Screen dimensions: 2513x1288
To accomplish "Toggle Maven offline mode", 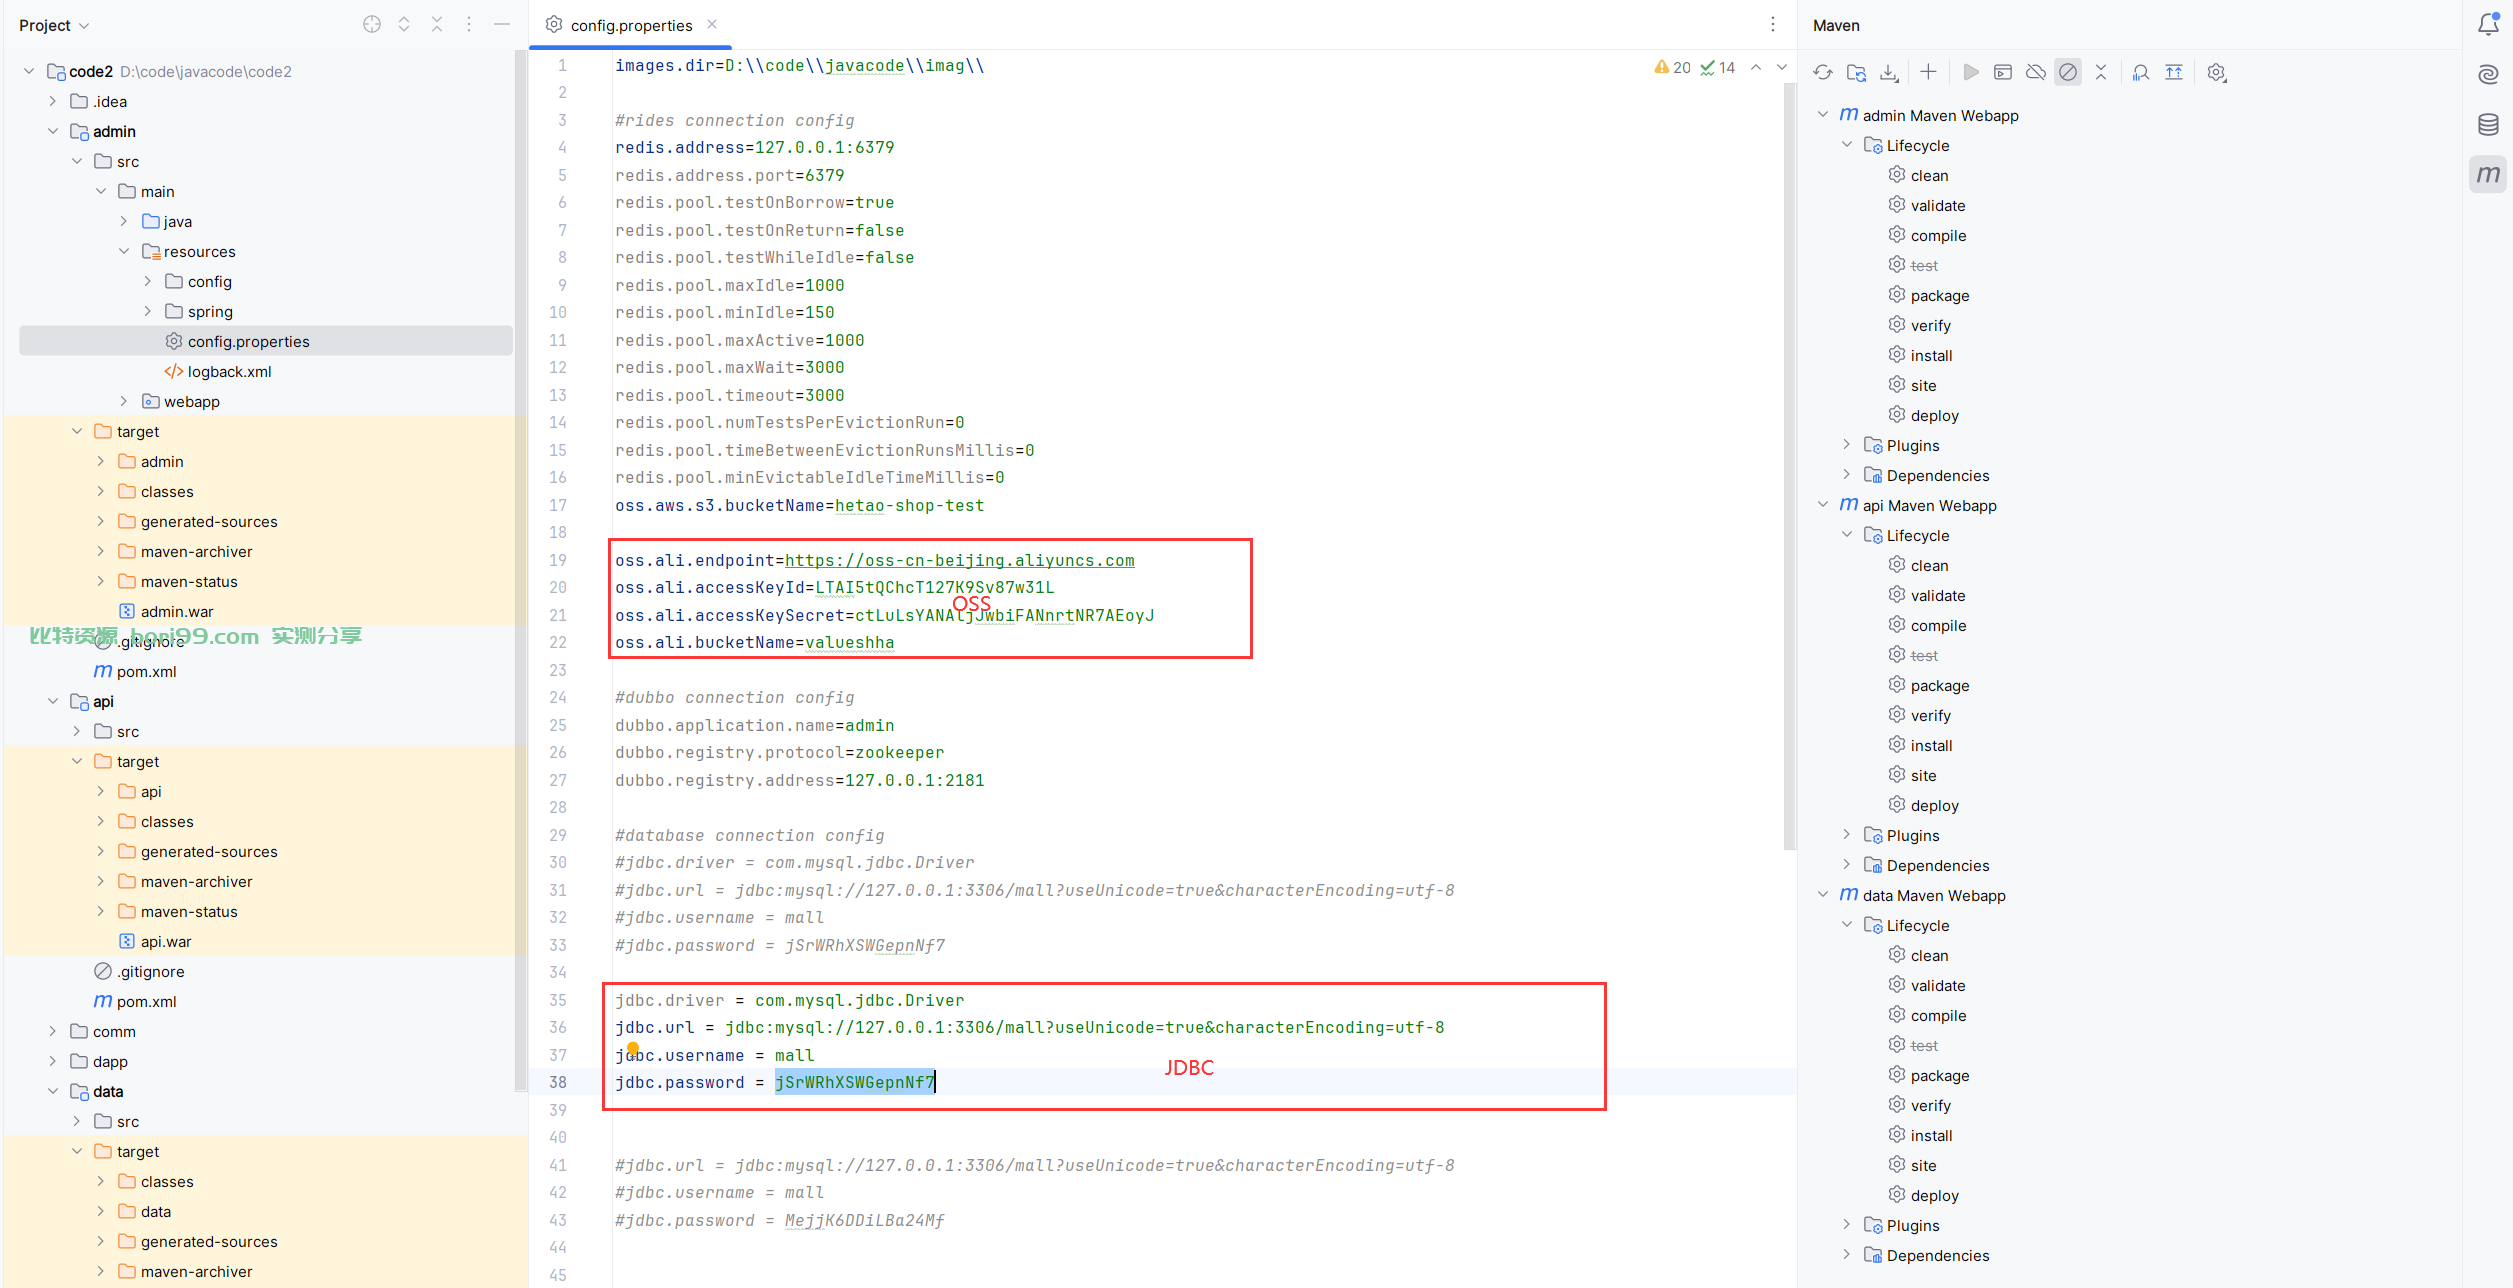I will (x=2036, y=72).
